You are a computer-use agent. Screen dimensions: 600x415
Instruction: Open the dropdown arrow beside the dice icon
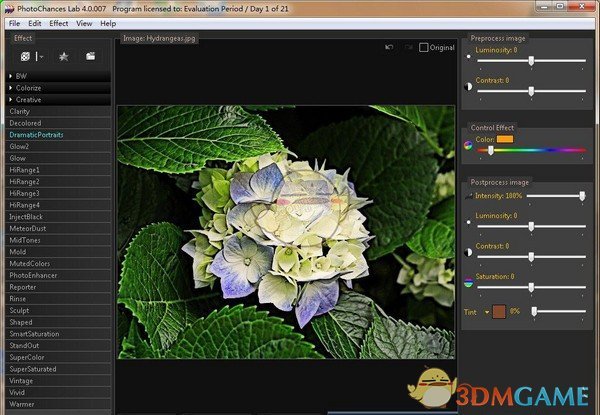pyautogui.click(x=39, y=57)
